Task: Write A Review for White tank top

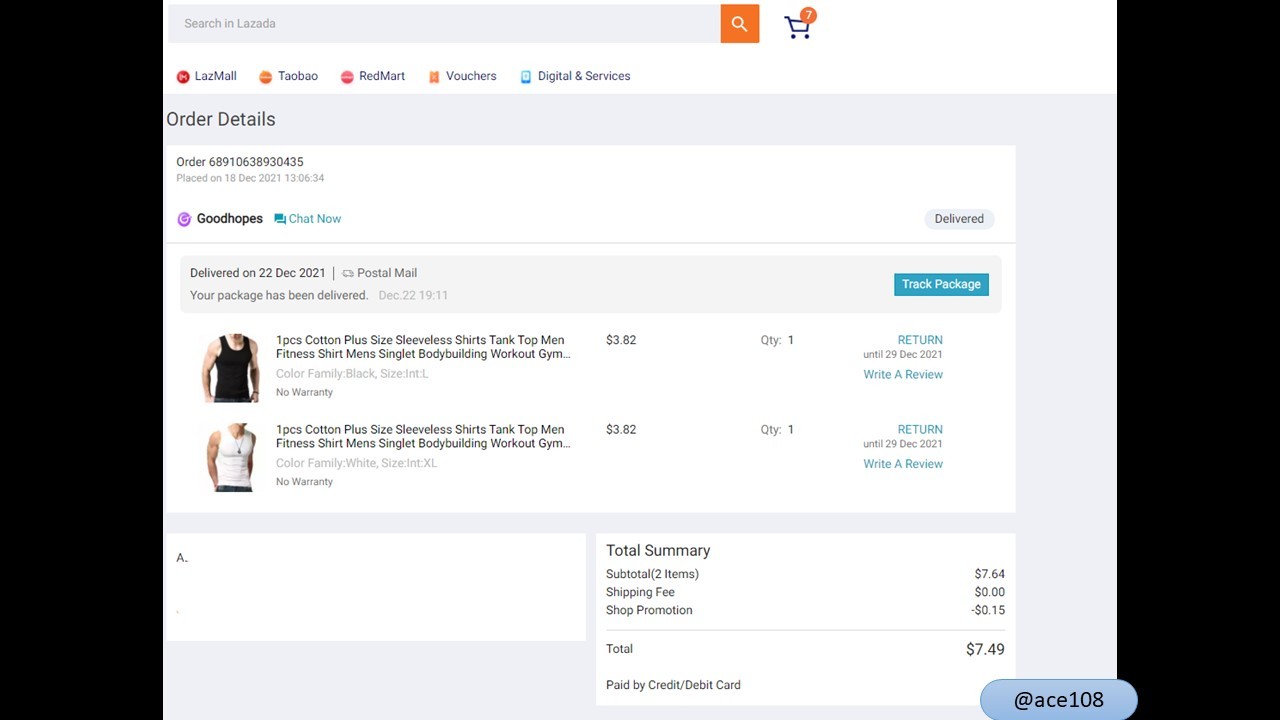Action: pos(903,463)
